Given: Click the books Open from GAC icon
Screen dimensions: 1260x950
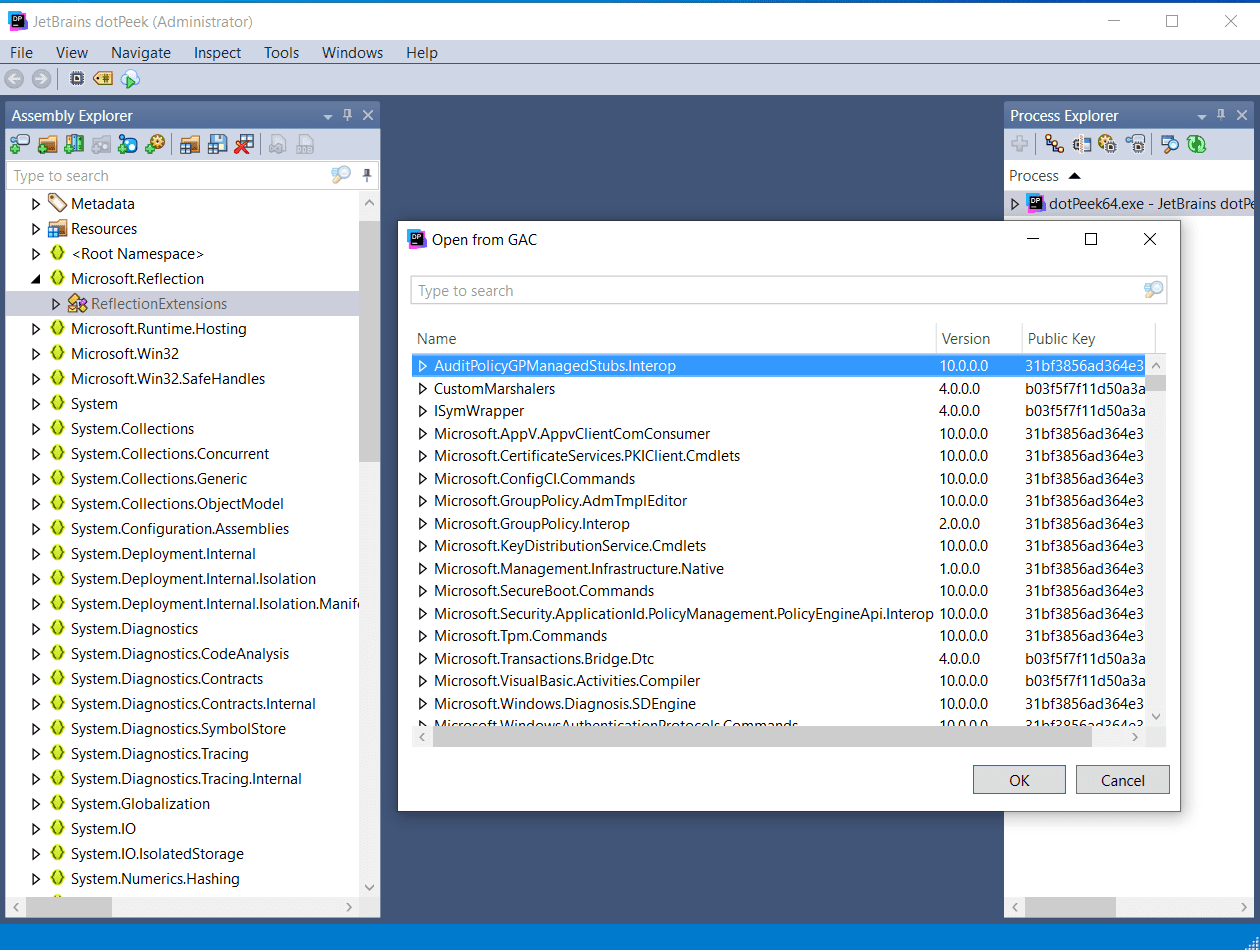Looking at the screenshot, I should 74,145.
